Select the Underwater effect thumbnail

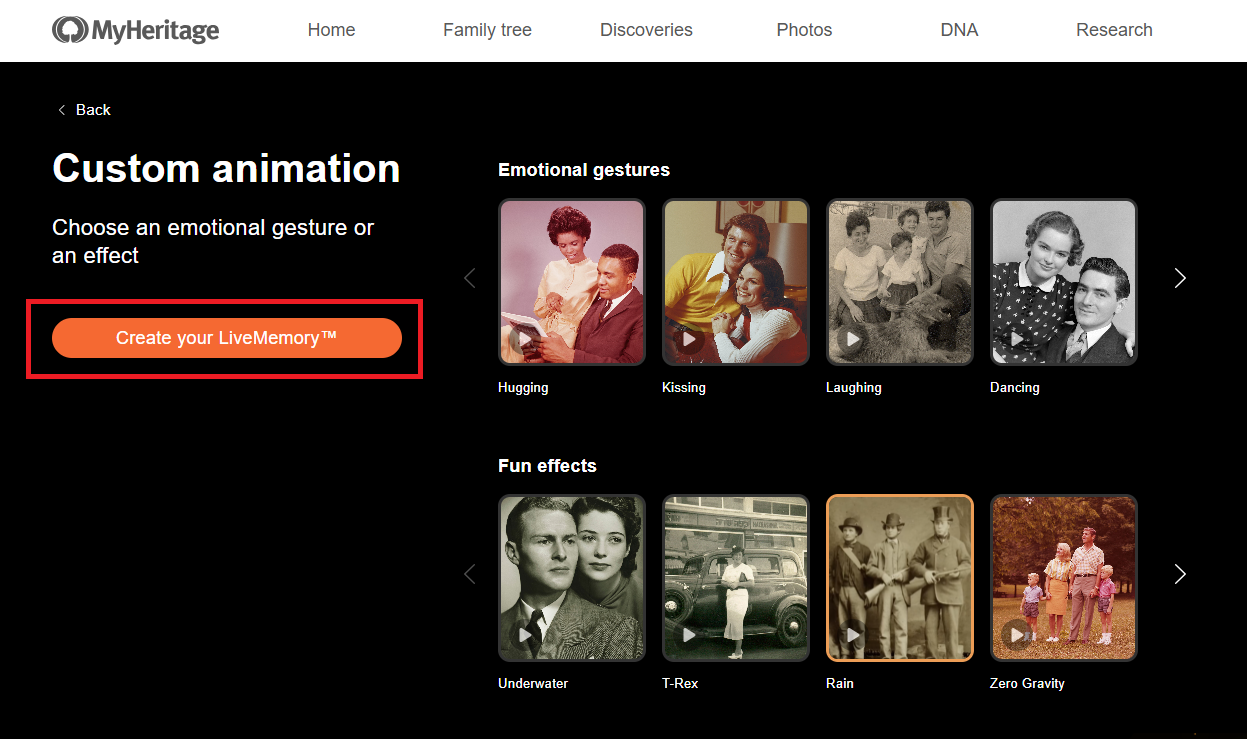[572, 578]
